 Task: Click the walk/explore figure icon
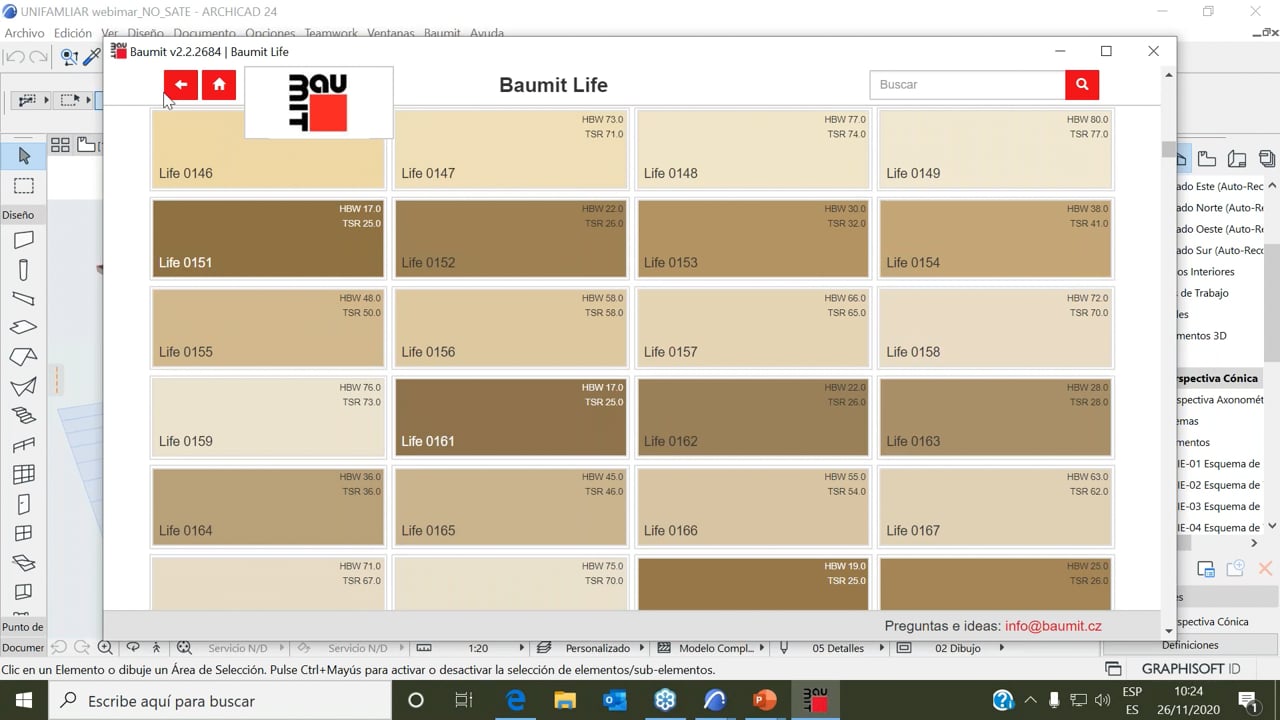(156, 648)
